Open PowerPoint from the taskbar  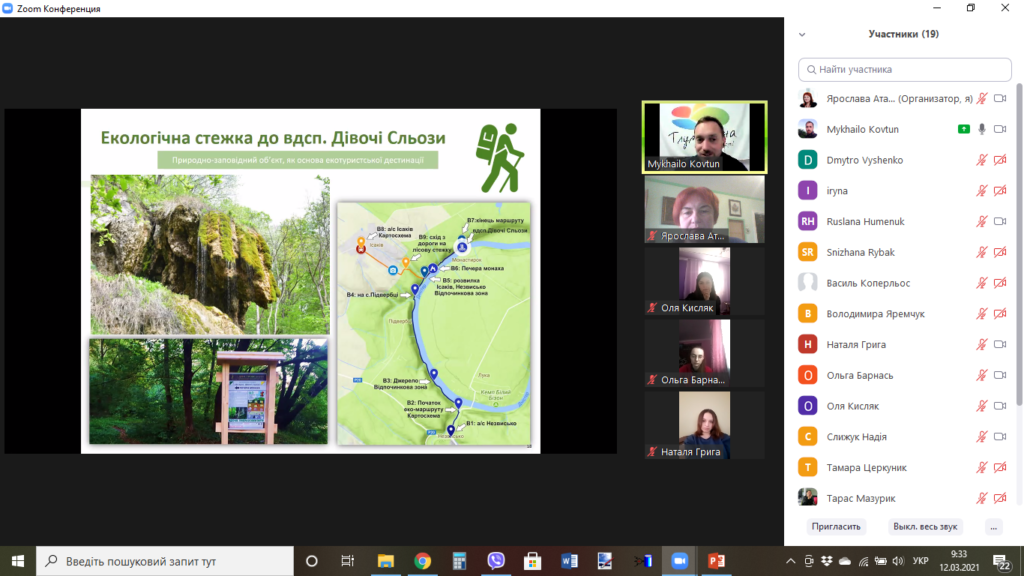click(716, 561)
